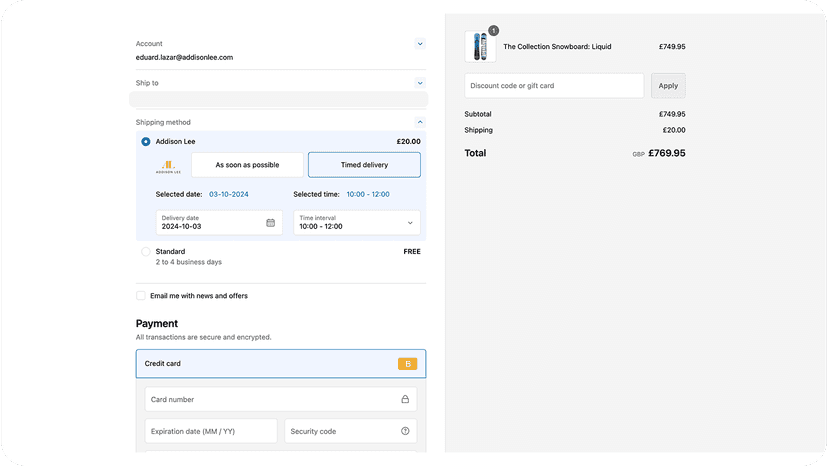Click the calendar icon in Delivery date

coord(270,223)
